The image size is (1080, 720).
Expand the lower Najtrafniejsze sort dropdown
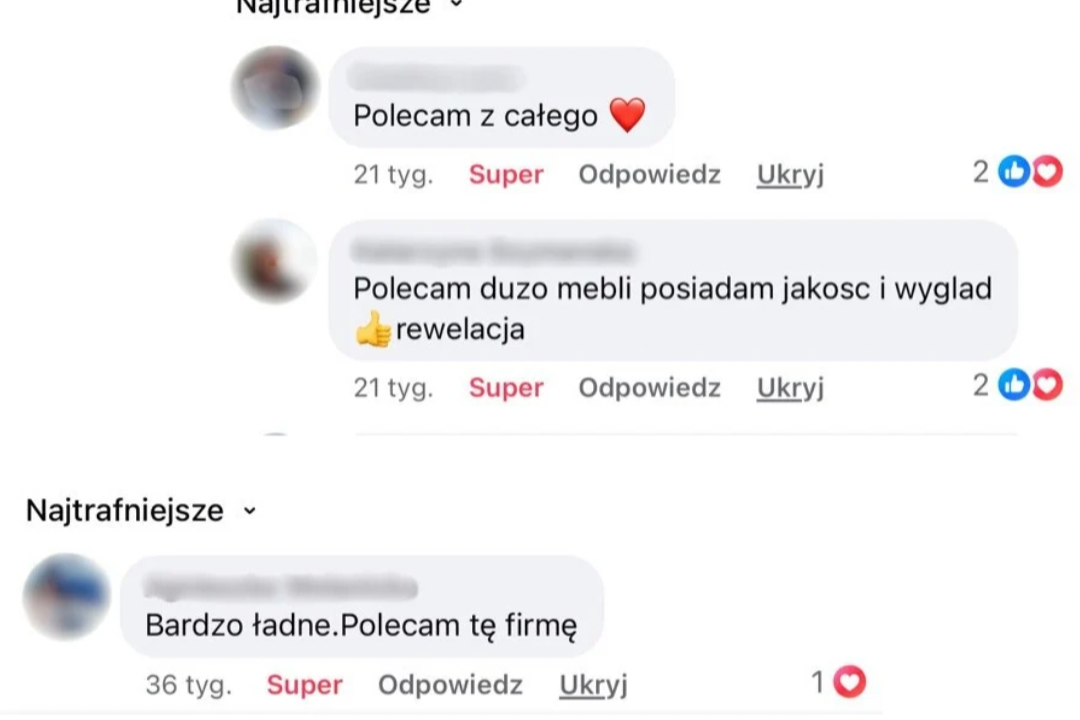pos(141,511)
